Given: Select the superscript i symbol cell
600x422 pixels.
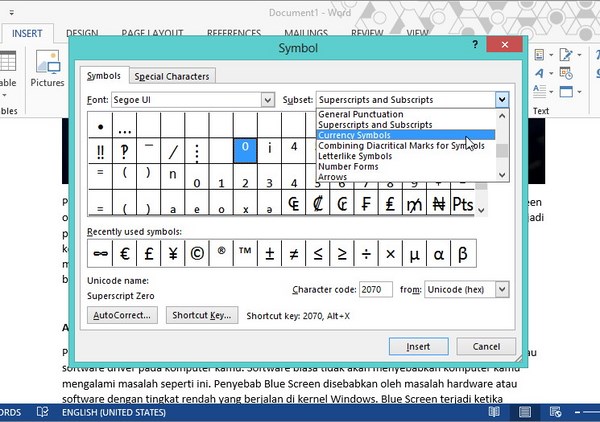Looking at the screenshot, I should coord(269,151).
